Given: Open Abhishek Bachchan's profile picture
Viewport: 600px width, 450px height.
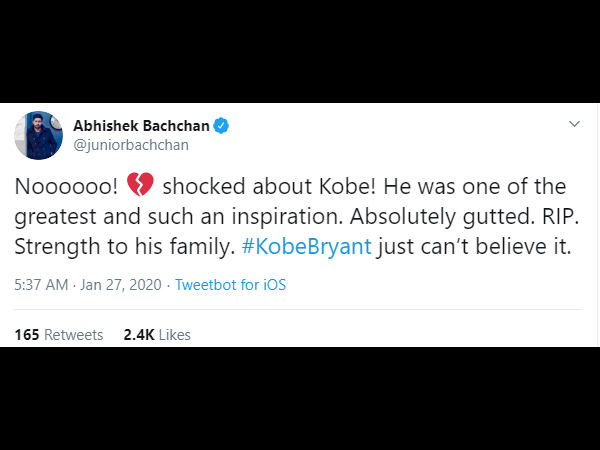Looking at the screenshot, I should [39, 135].
